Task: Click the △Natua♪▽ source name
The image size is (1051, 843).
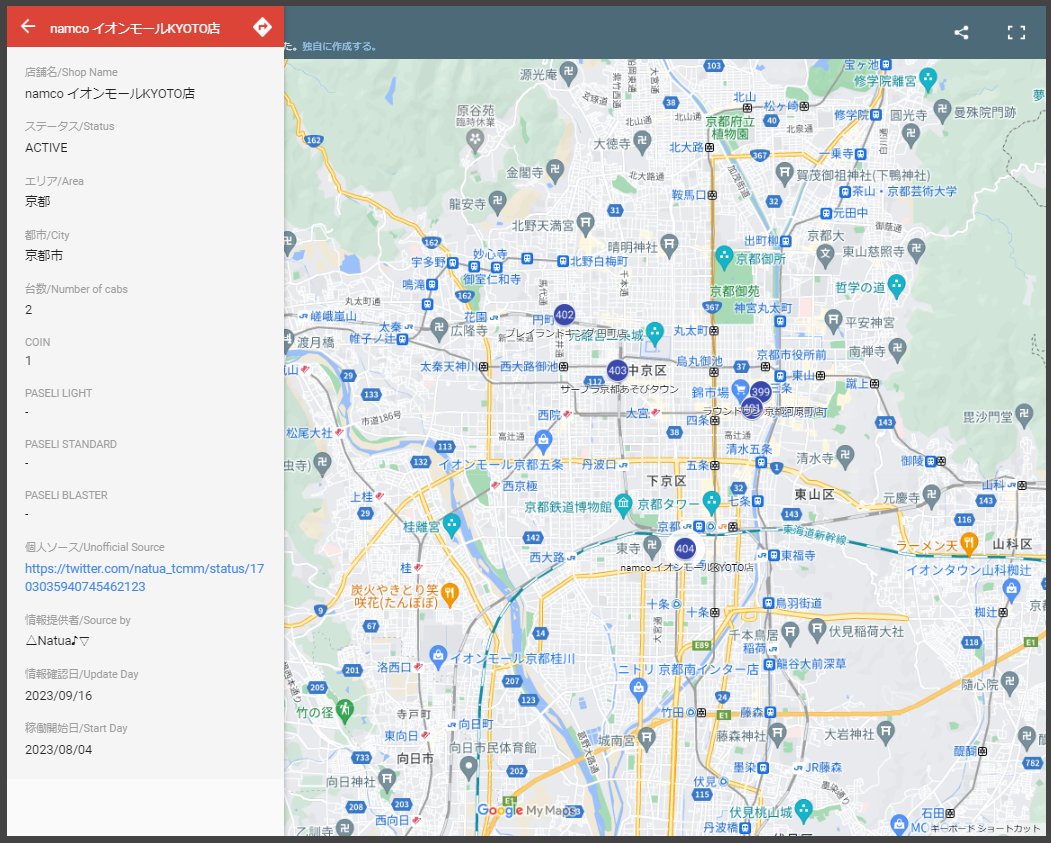Action: coord(57,641)
